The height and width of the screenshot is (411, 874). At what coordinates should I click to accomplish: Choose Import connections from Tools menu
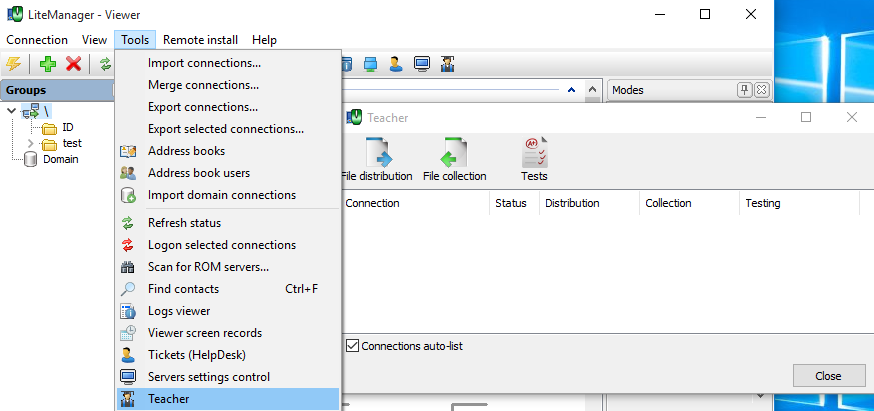[228, 63]
